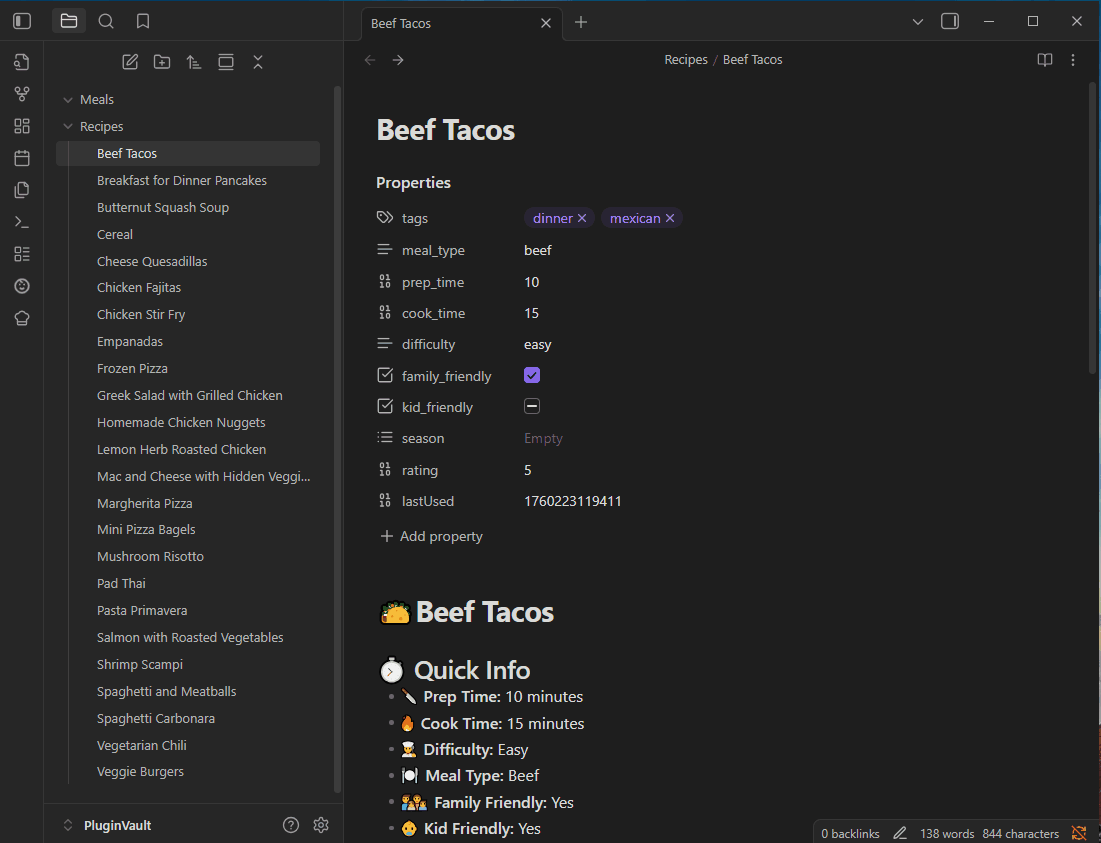This screenshot has width=1101, height=843.
Task: Create a new folder icon
Action: pos(162,62)
